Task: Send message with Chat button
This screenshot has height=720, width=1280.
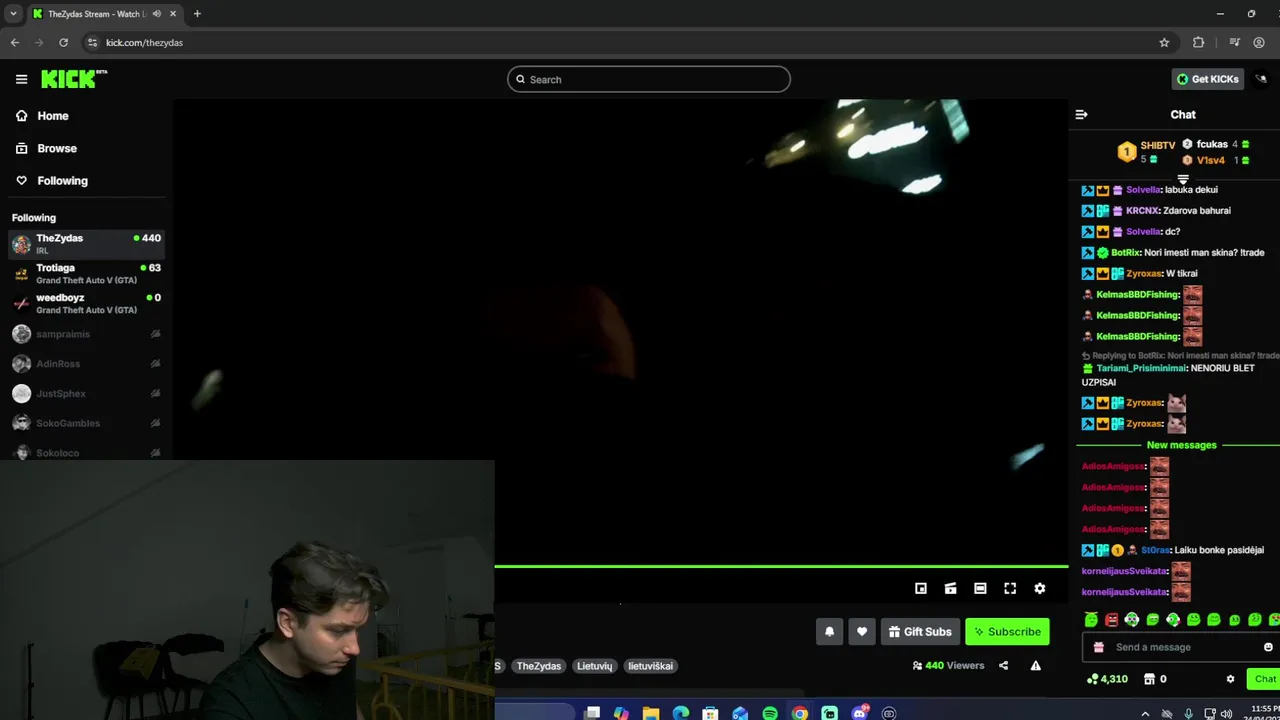Action: pyautogui.click(x=1265, y=679)
